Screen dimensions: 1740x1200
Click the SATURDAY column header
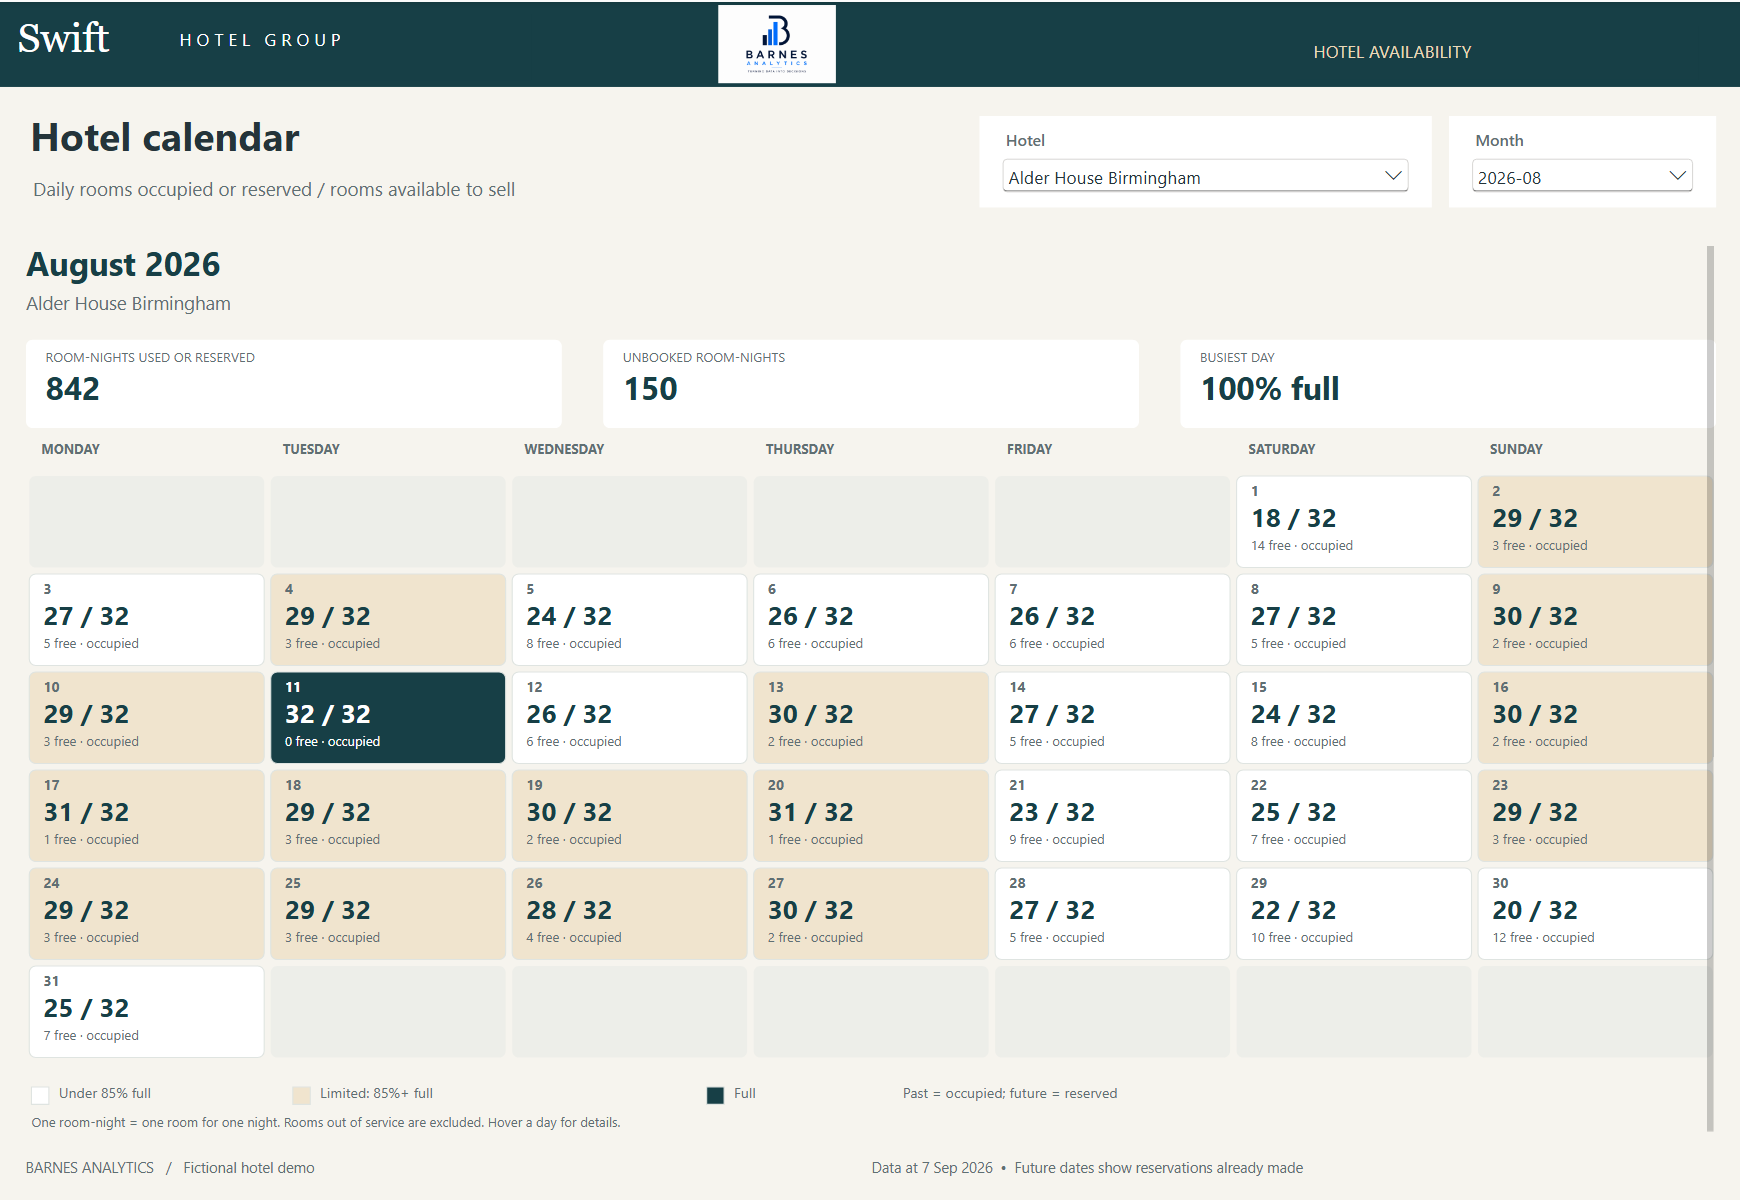pos(1281,449)
